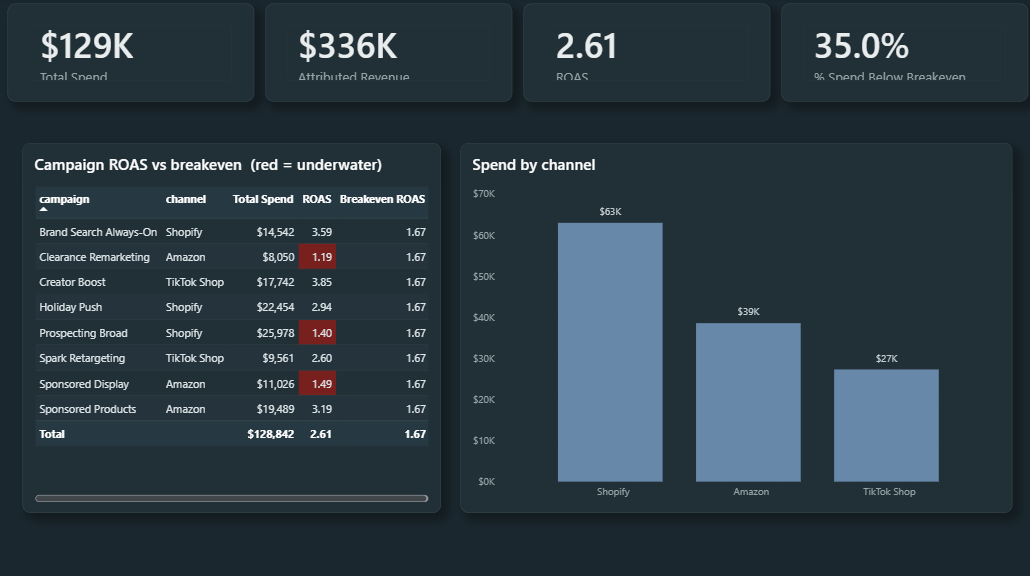
Task: Select the Clearance Remarketing campaign name
Action: point(95,257)
